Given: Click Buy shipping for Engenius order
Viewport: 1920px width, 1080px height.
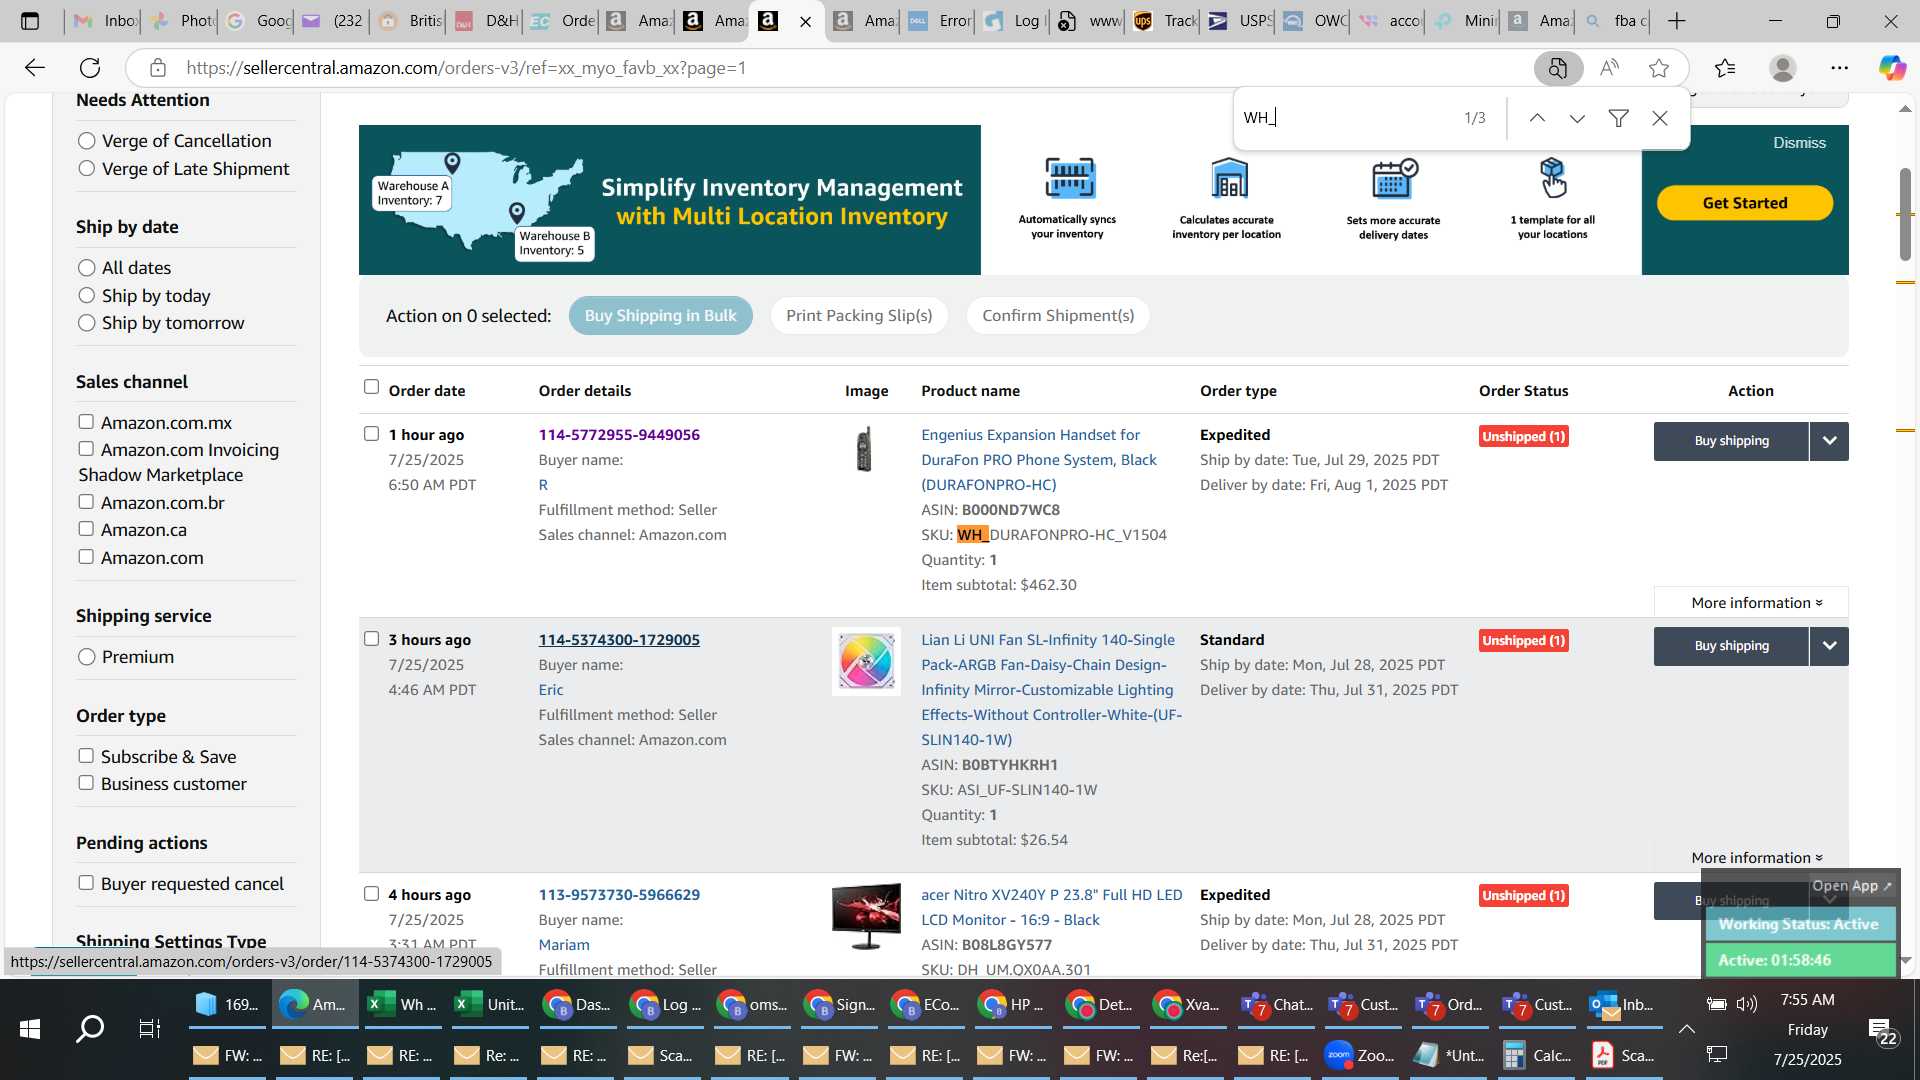Looking at the screenshot, I should click(x=1731, y=441).
